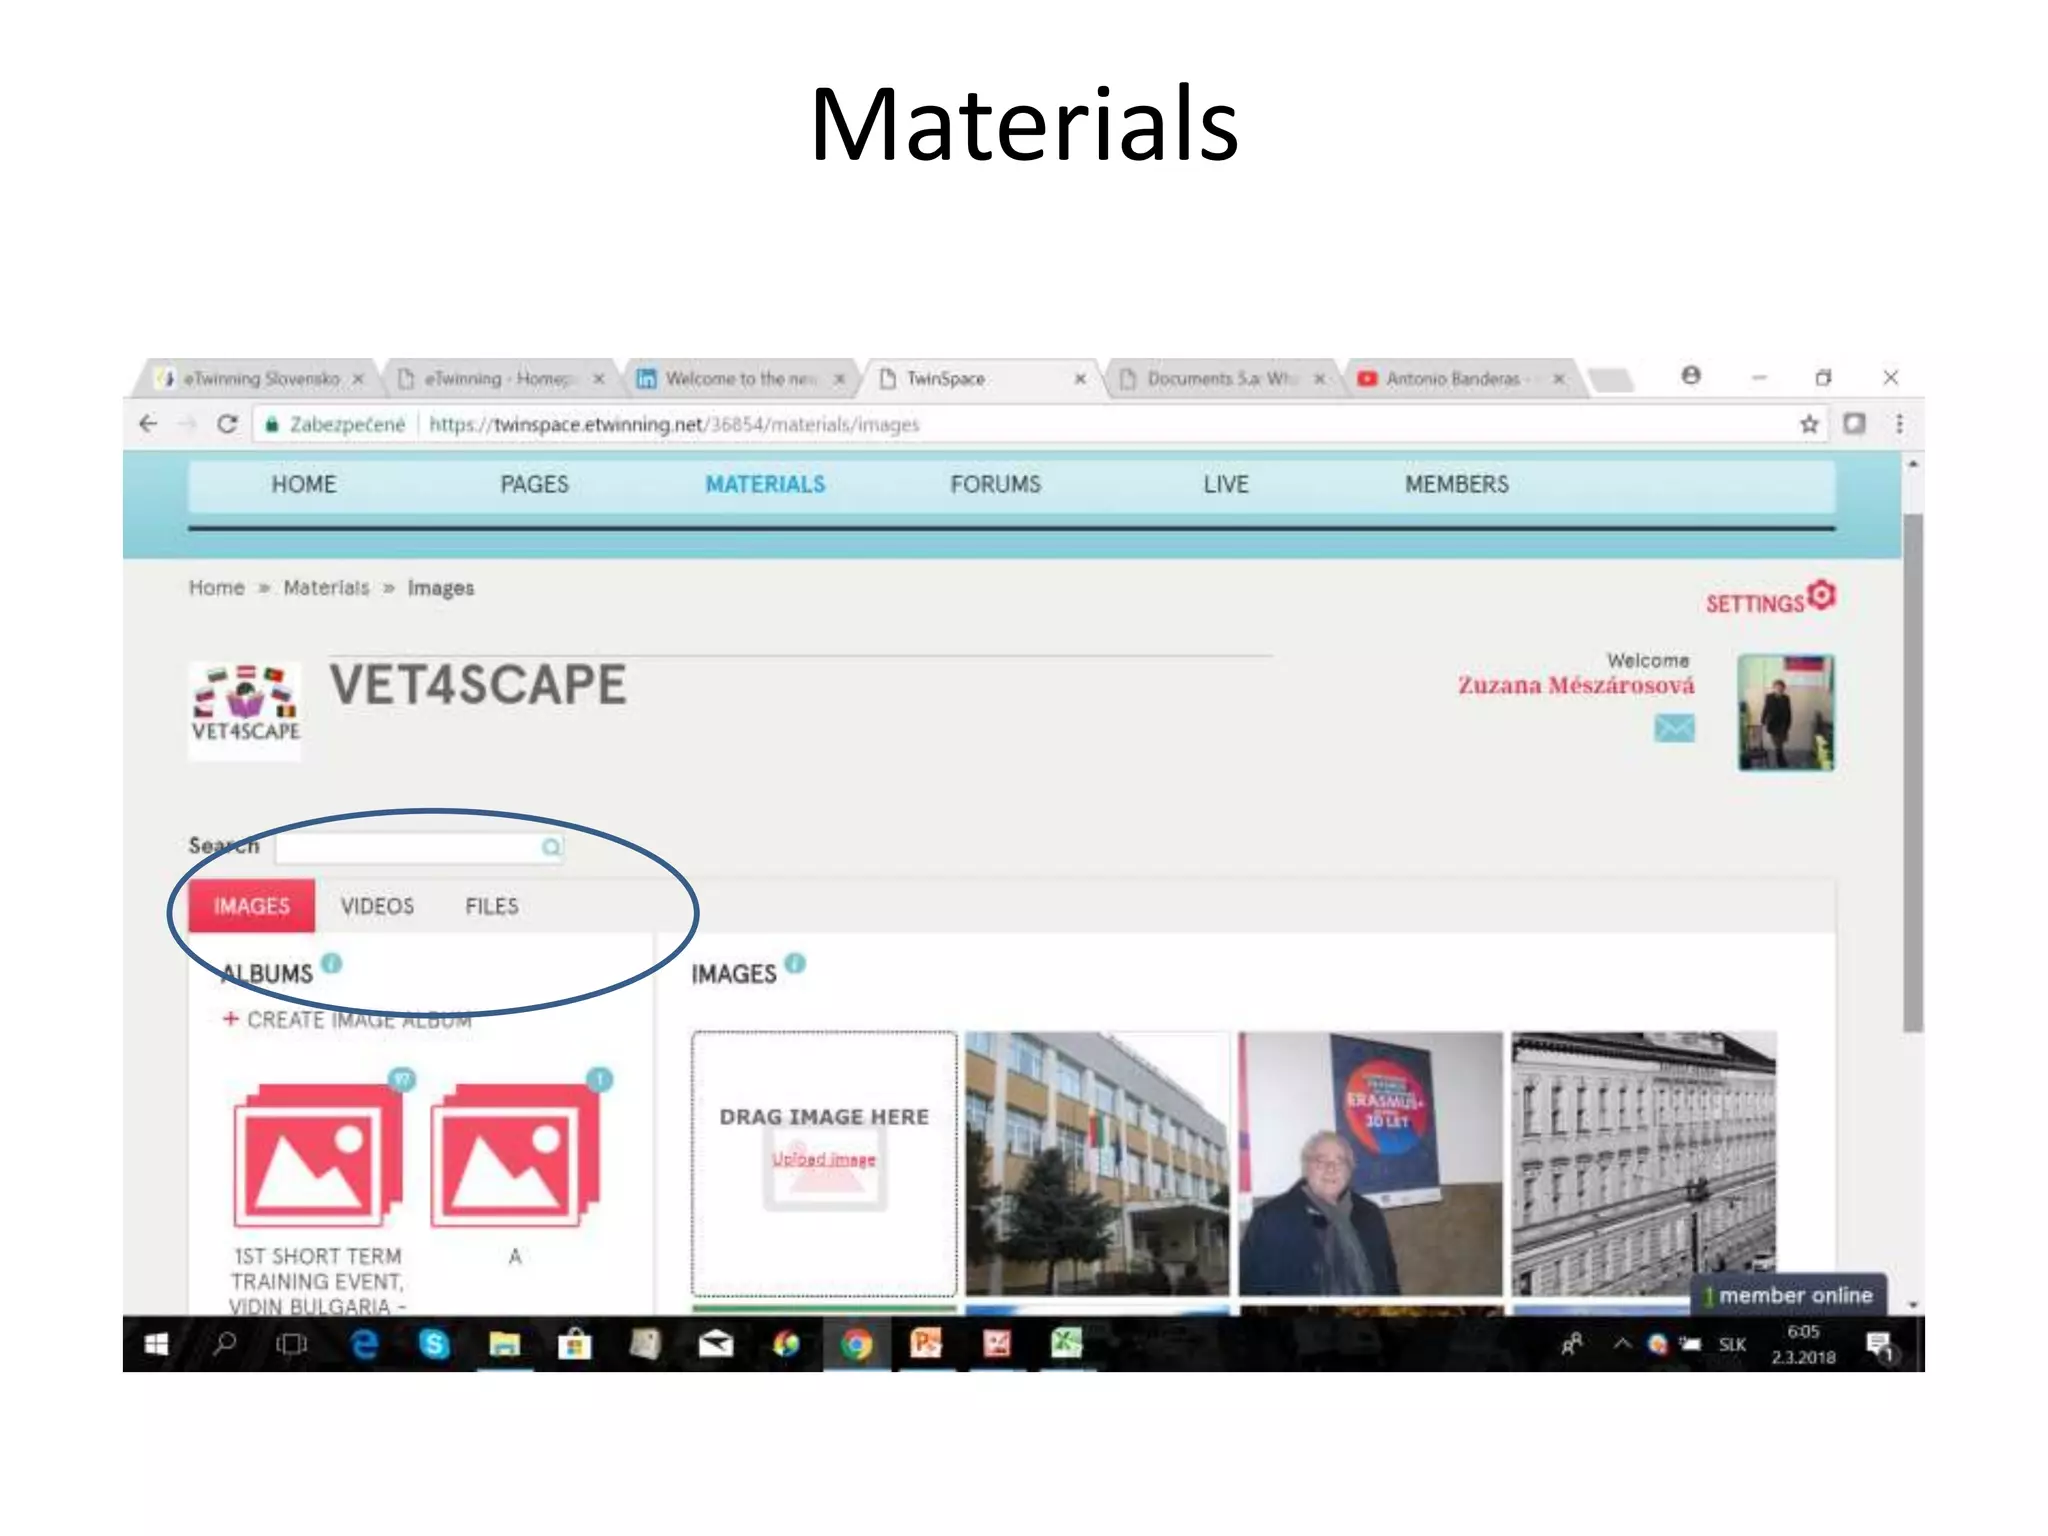Expand the hidden system tray icons

pyautogui.click(x=1622, y=1343)
